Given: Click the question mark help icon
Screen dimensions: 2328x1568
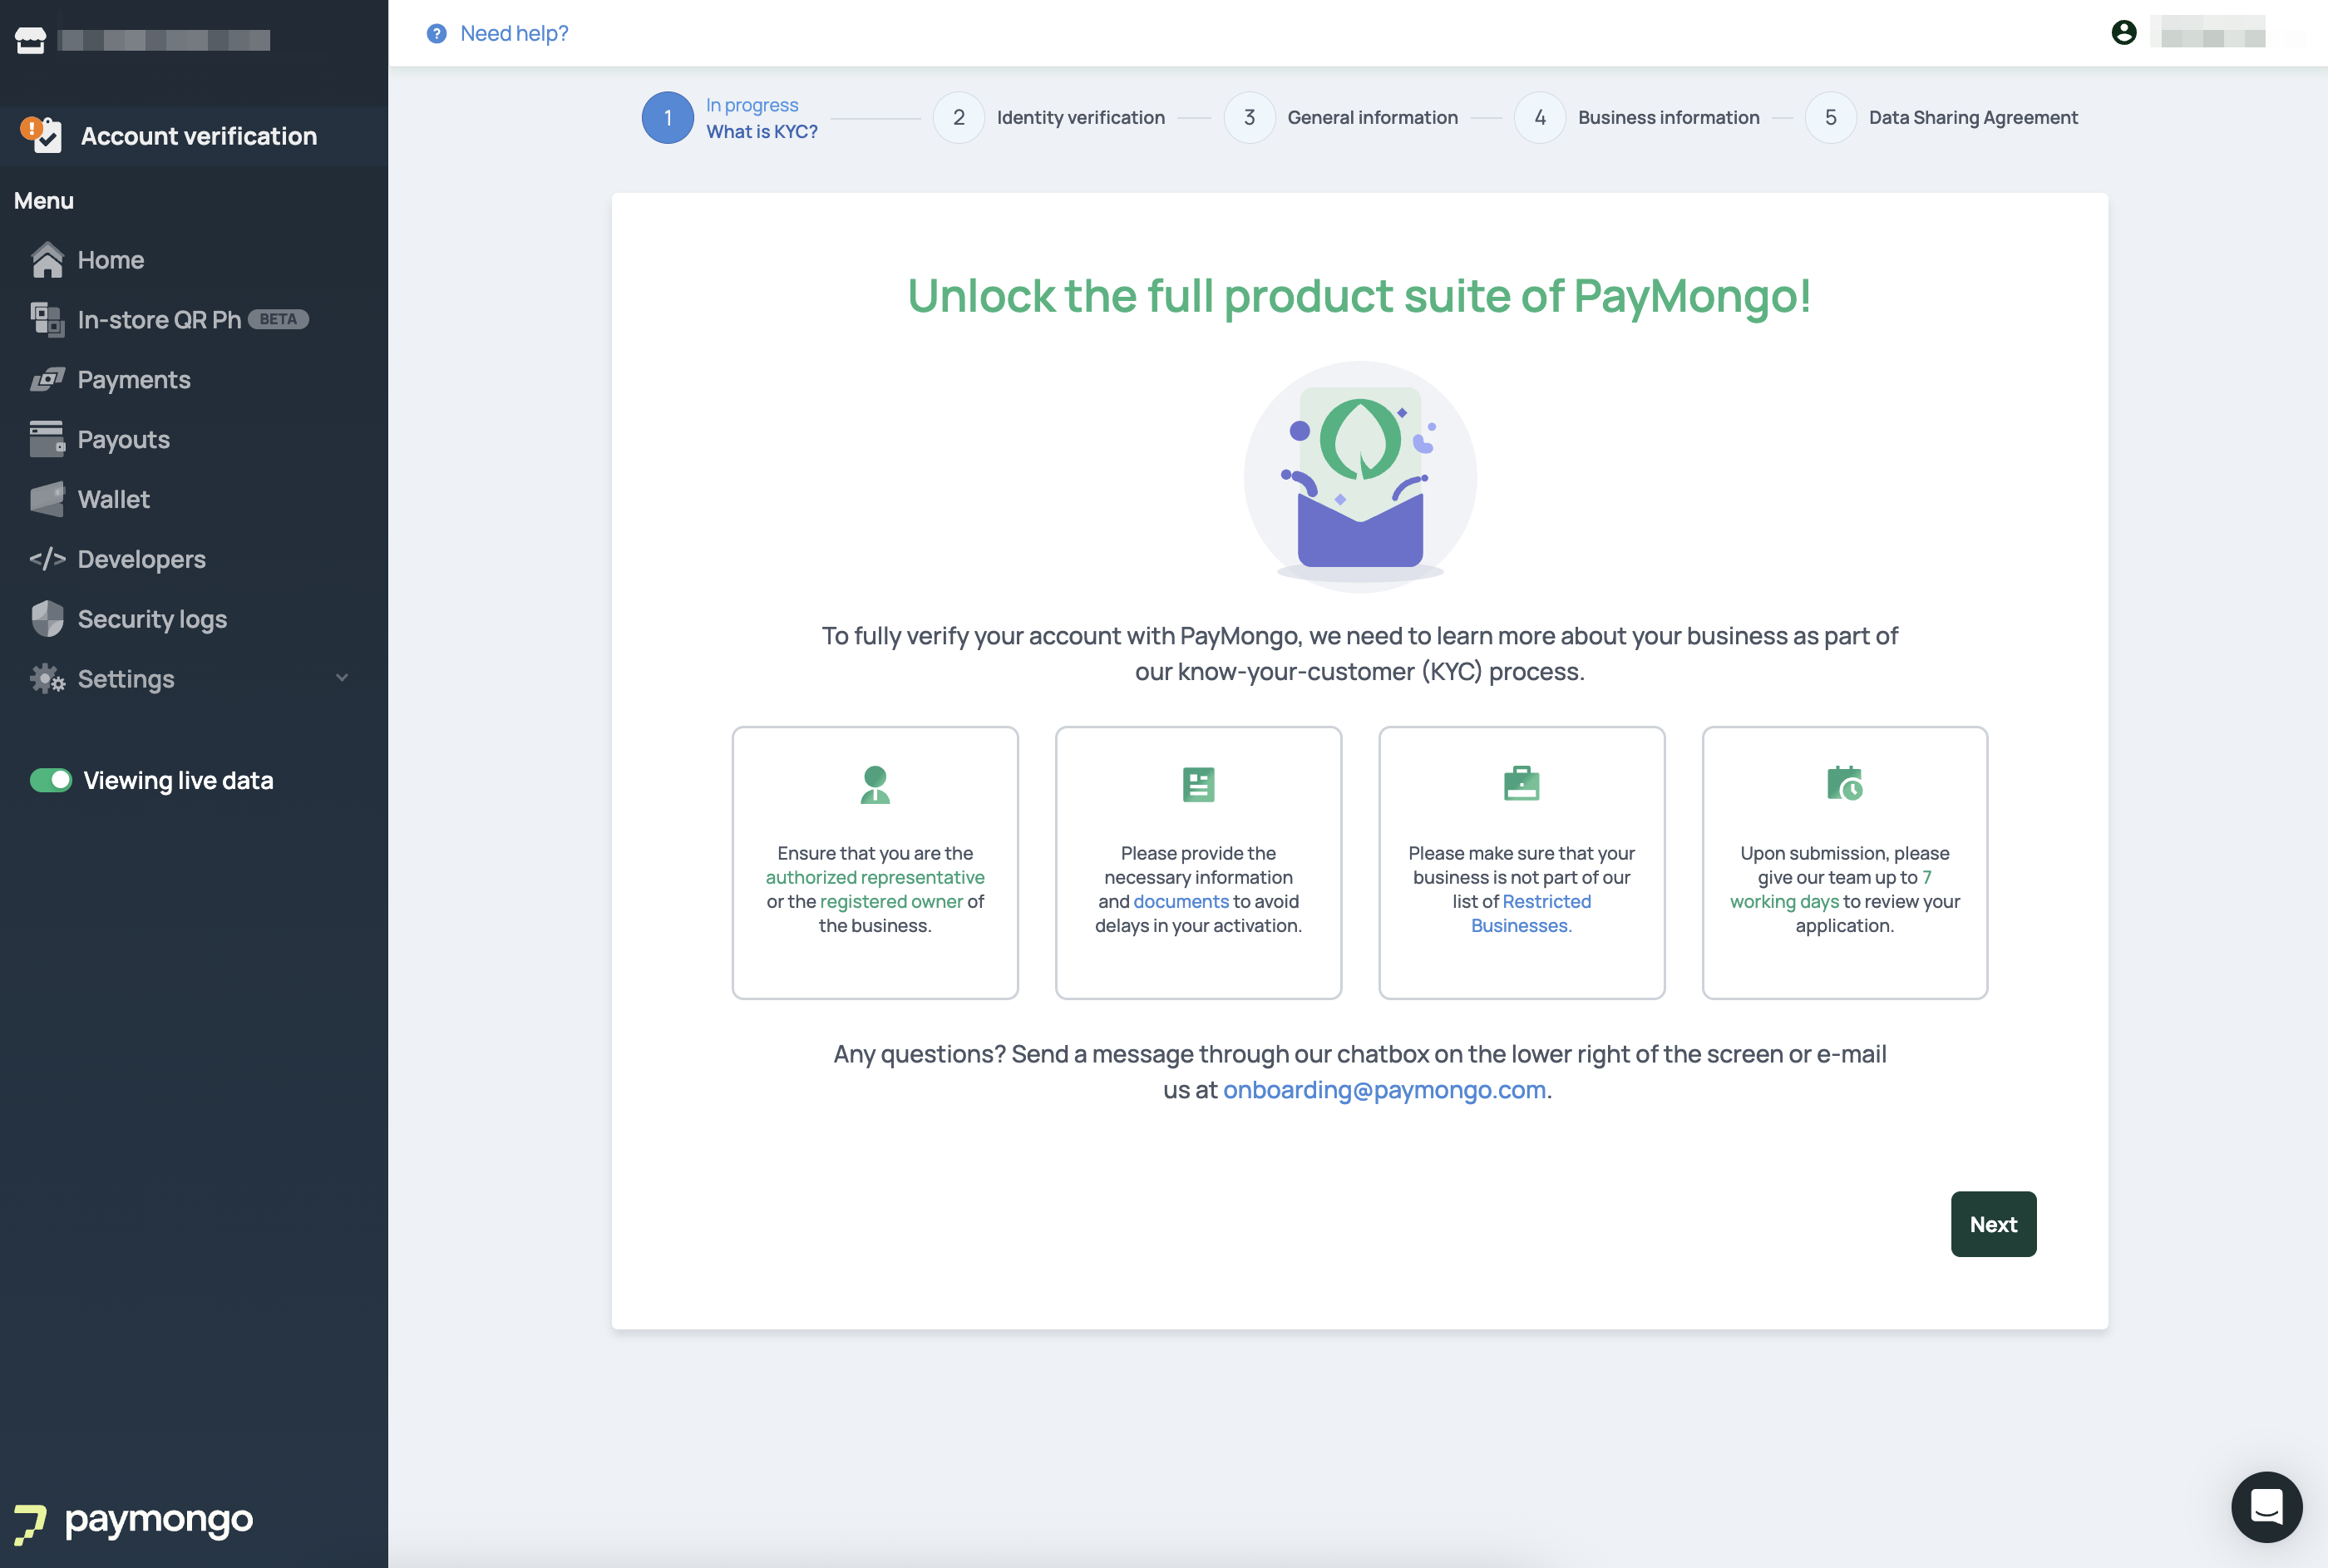Looking at the screenshot, I should click(436, 34).
